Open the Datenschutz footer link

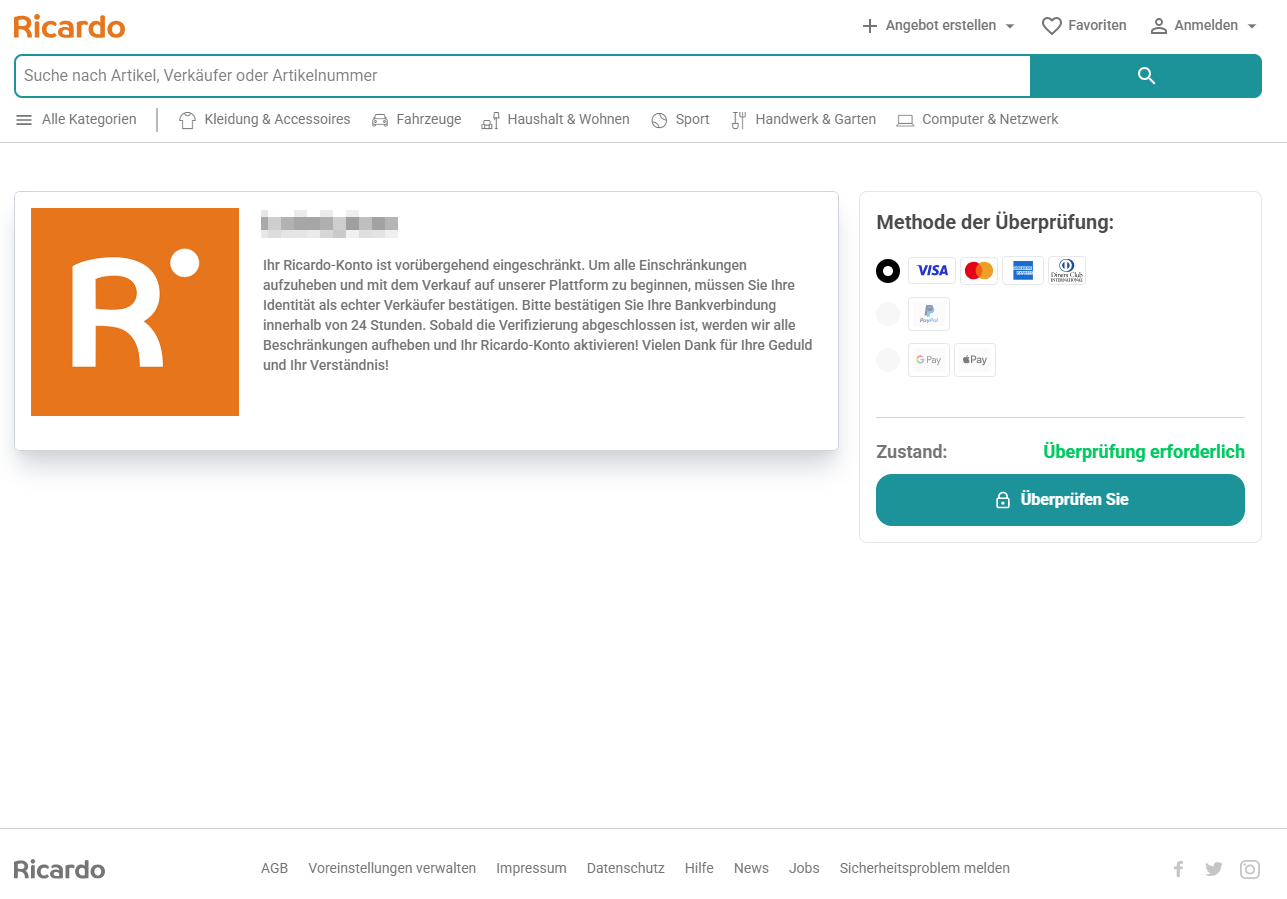626,869
